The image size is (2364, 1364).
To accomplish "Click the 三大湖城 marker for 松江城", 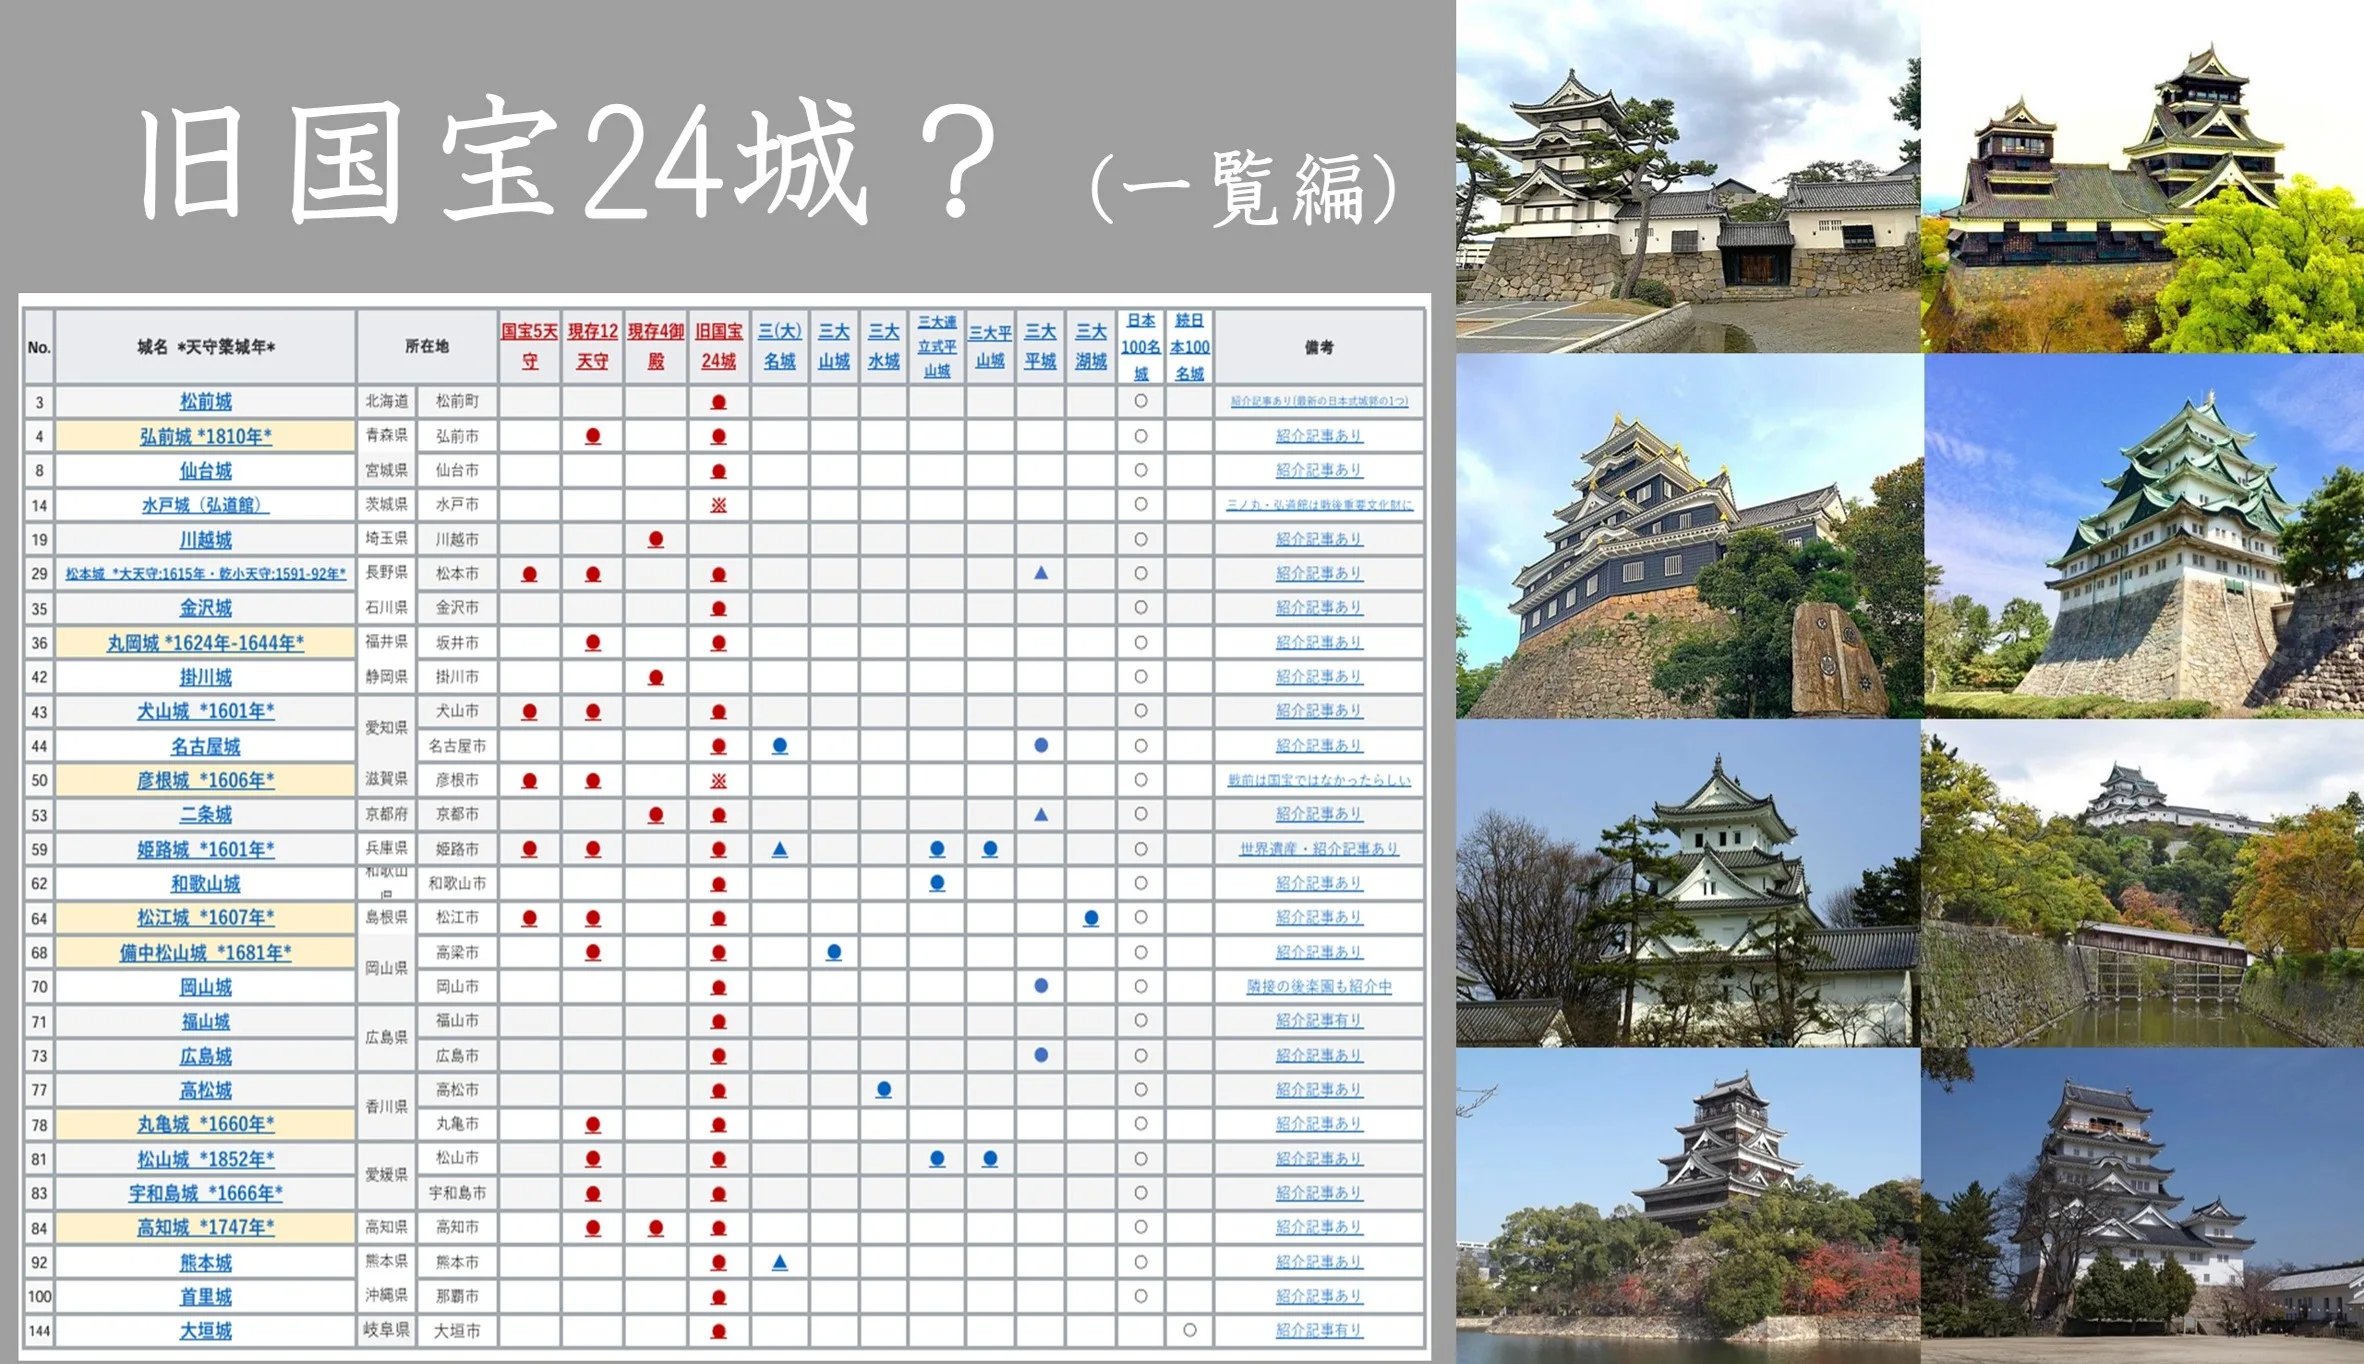I will point(1091,917).
